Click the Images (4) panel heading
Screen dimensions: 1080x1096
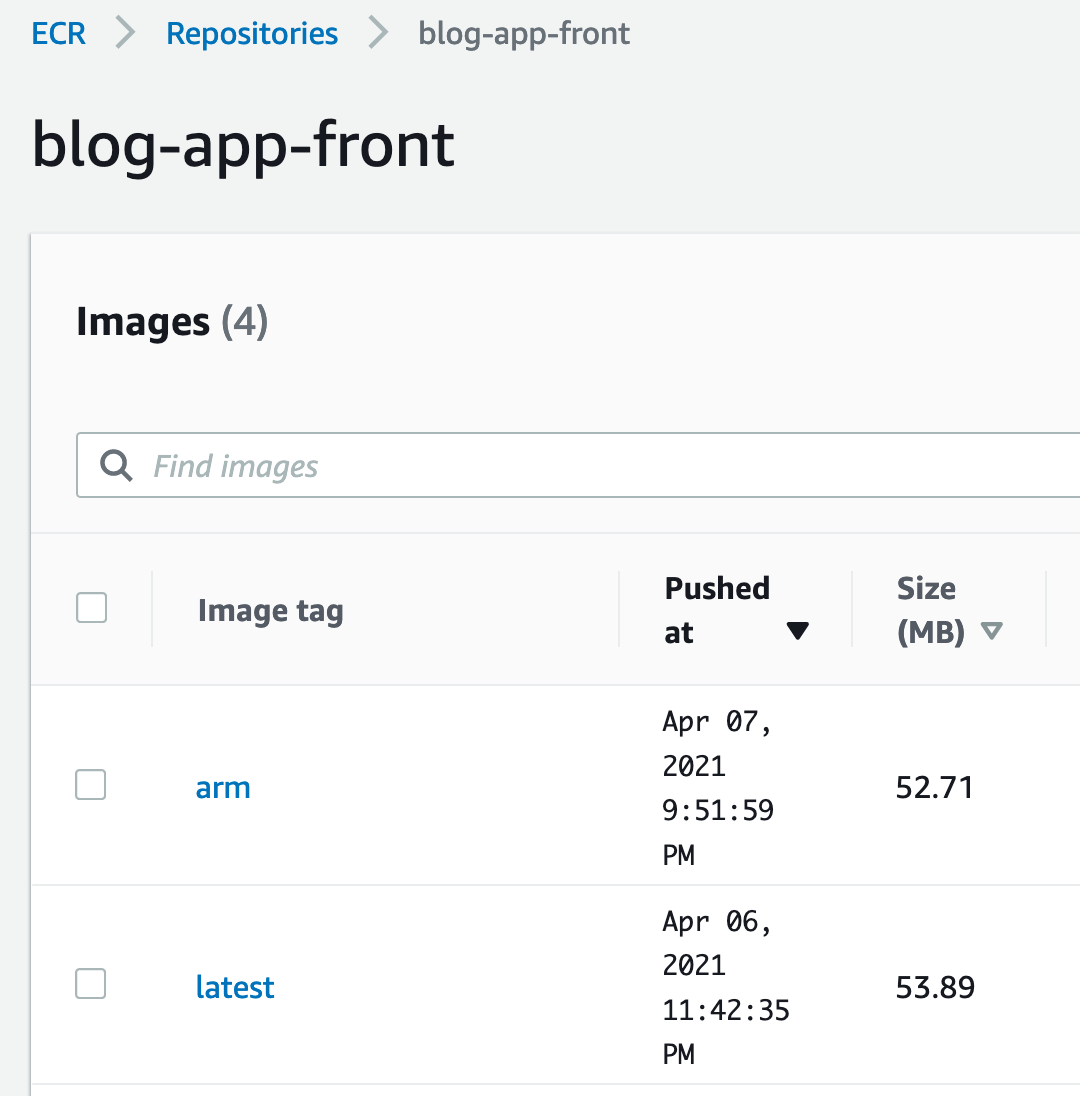[172, 322]
